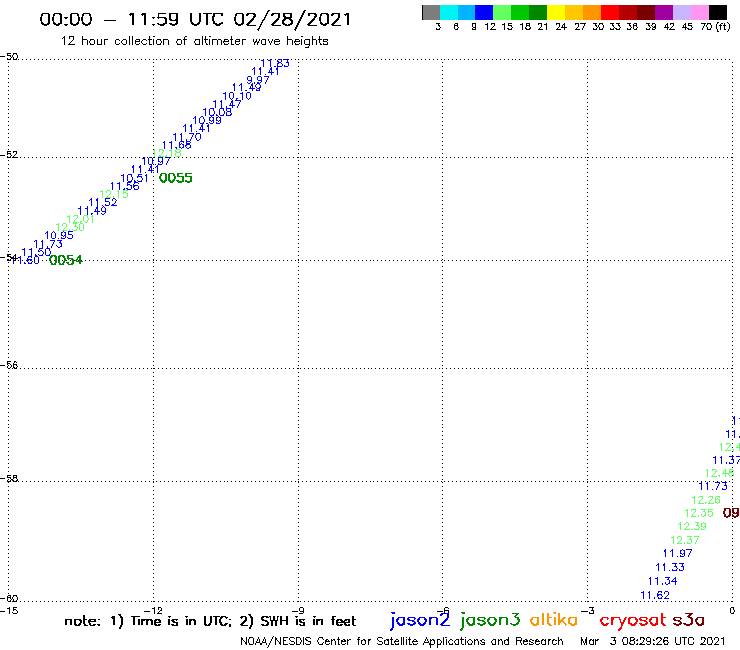Select the jason3 satellite label
Screen dimensions: 740x650
(490, 620)
